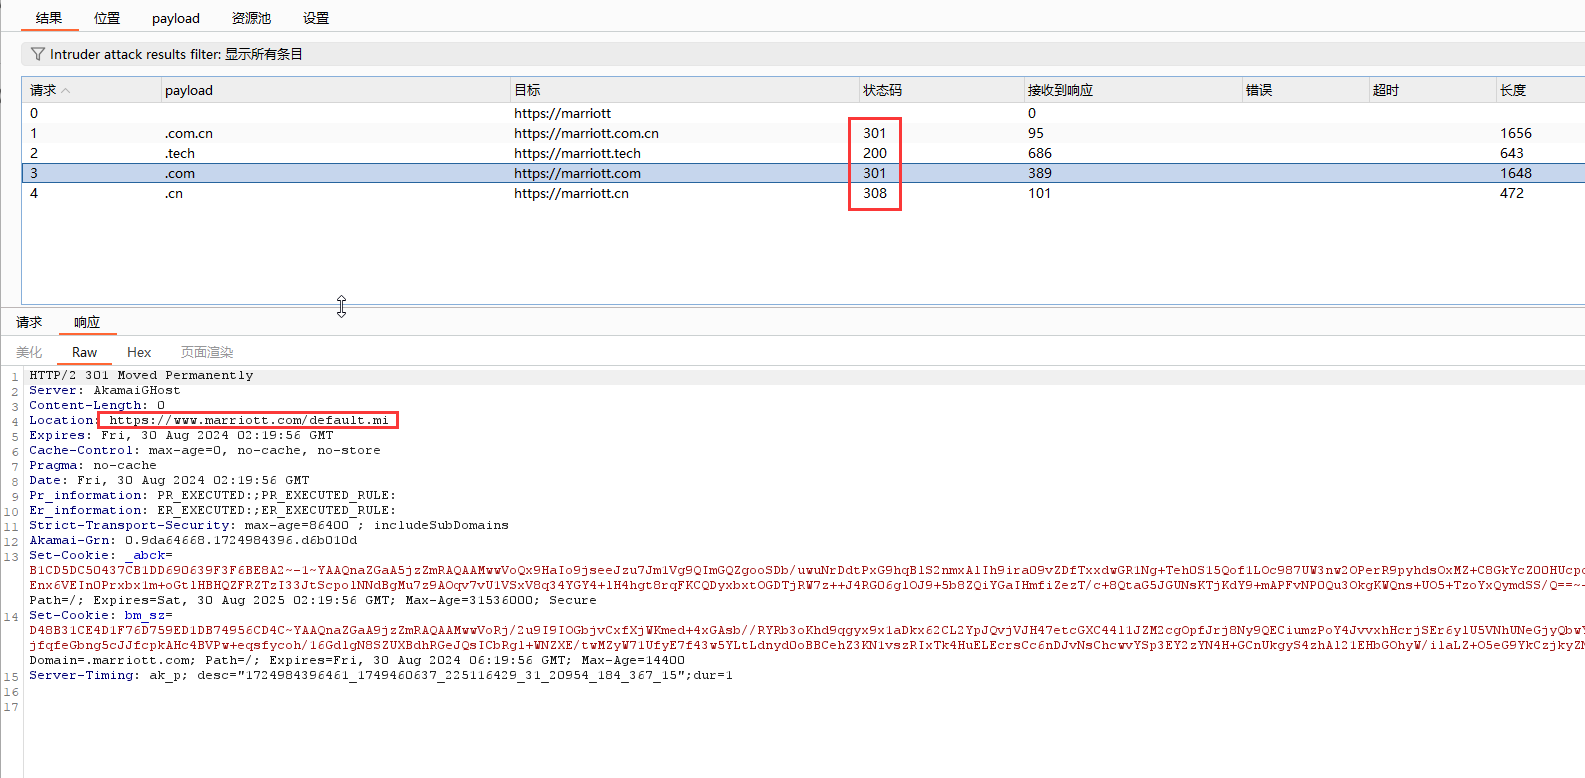Sort by the 目标 column header

point(685,90)
